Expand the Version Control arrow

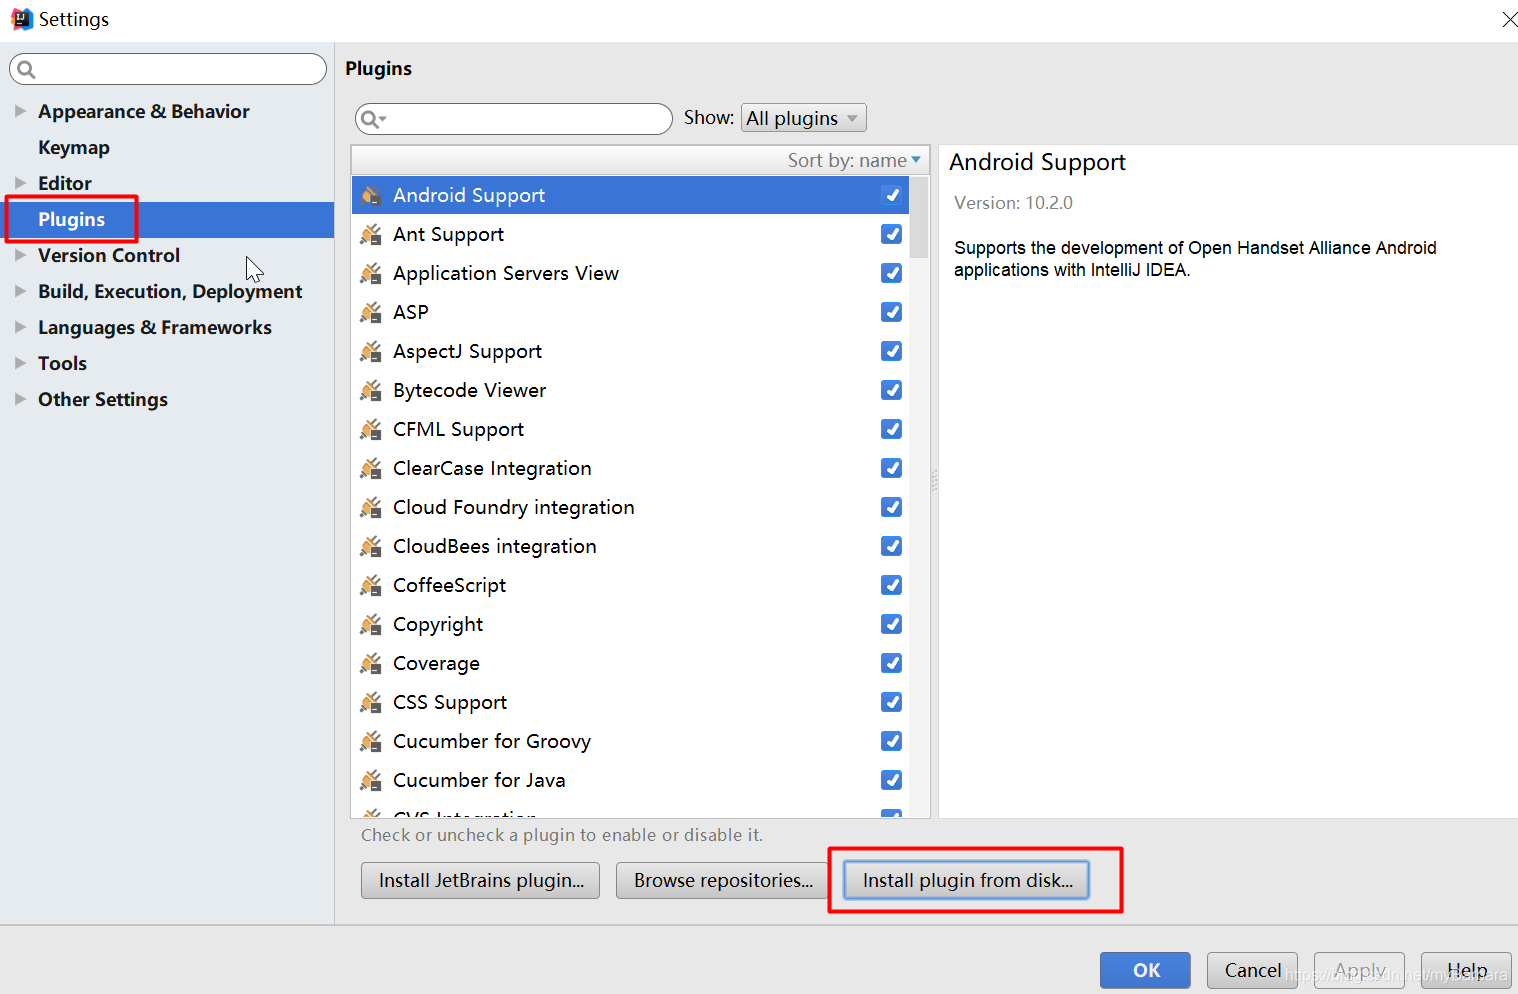[x=20, y=255]
